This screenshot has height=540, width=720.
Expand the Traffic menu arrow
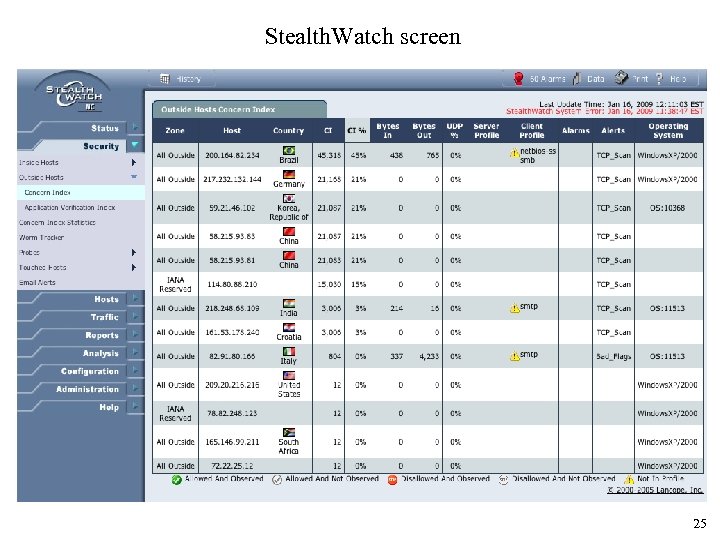coord(135,316)
